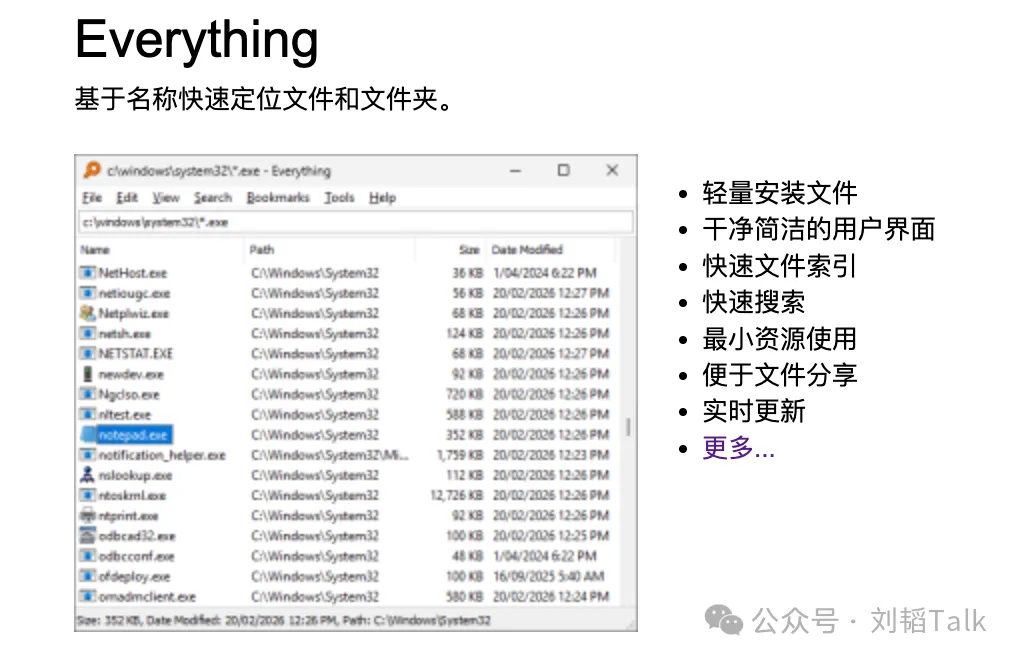
Task: Click the netiougc.exe file icon
Action: pyautogui.click(x=87, y=293)
